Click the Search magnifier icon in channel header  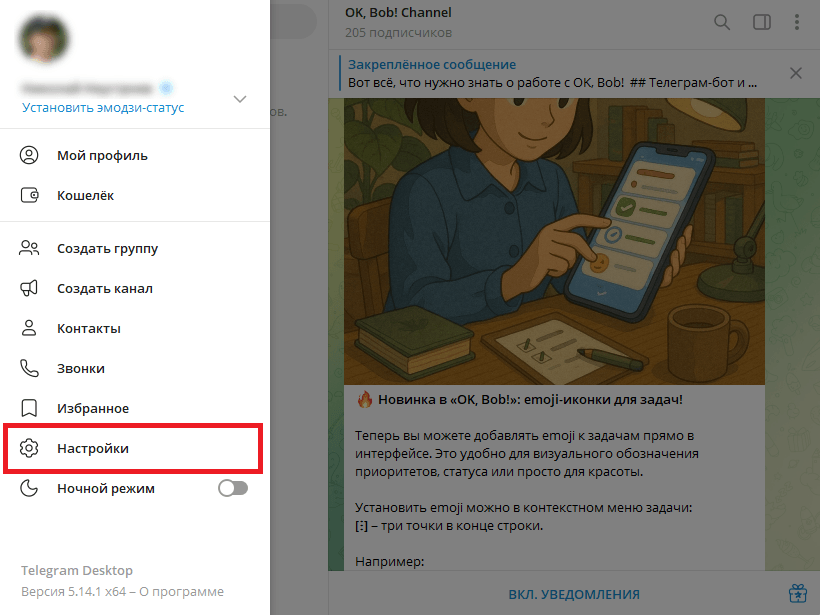click(722, 22)
